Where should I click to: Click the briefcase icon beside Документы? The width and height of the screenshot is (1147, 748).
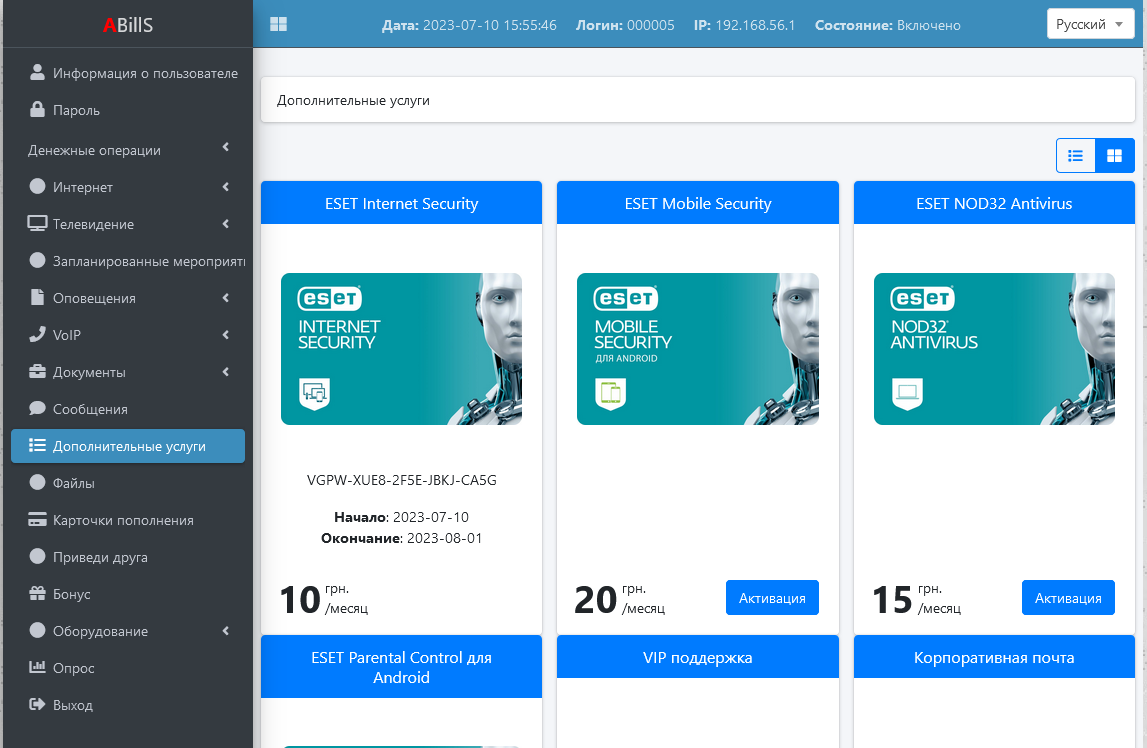[37, 371]
